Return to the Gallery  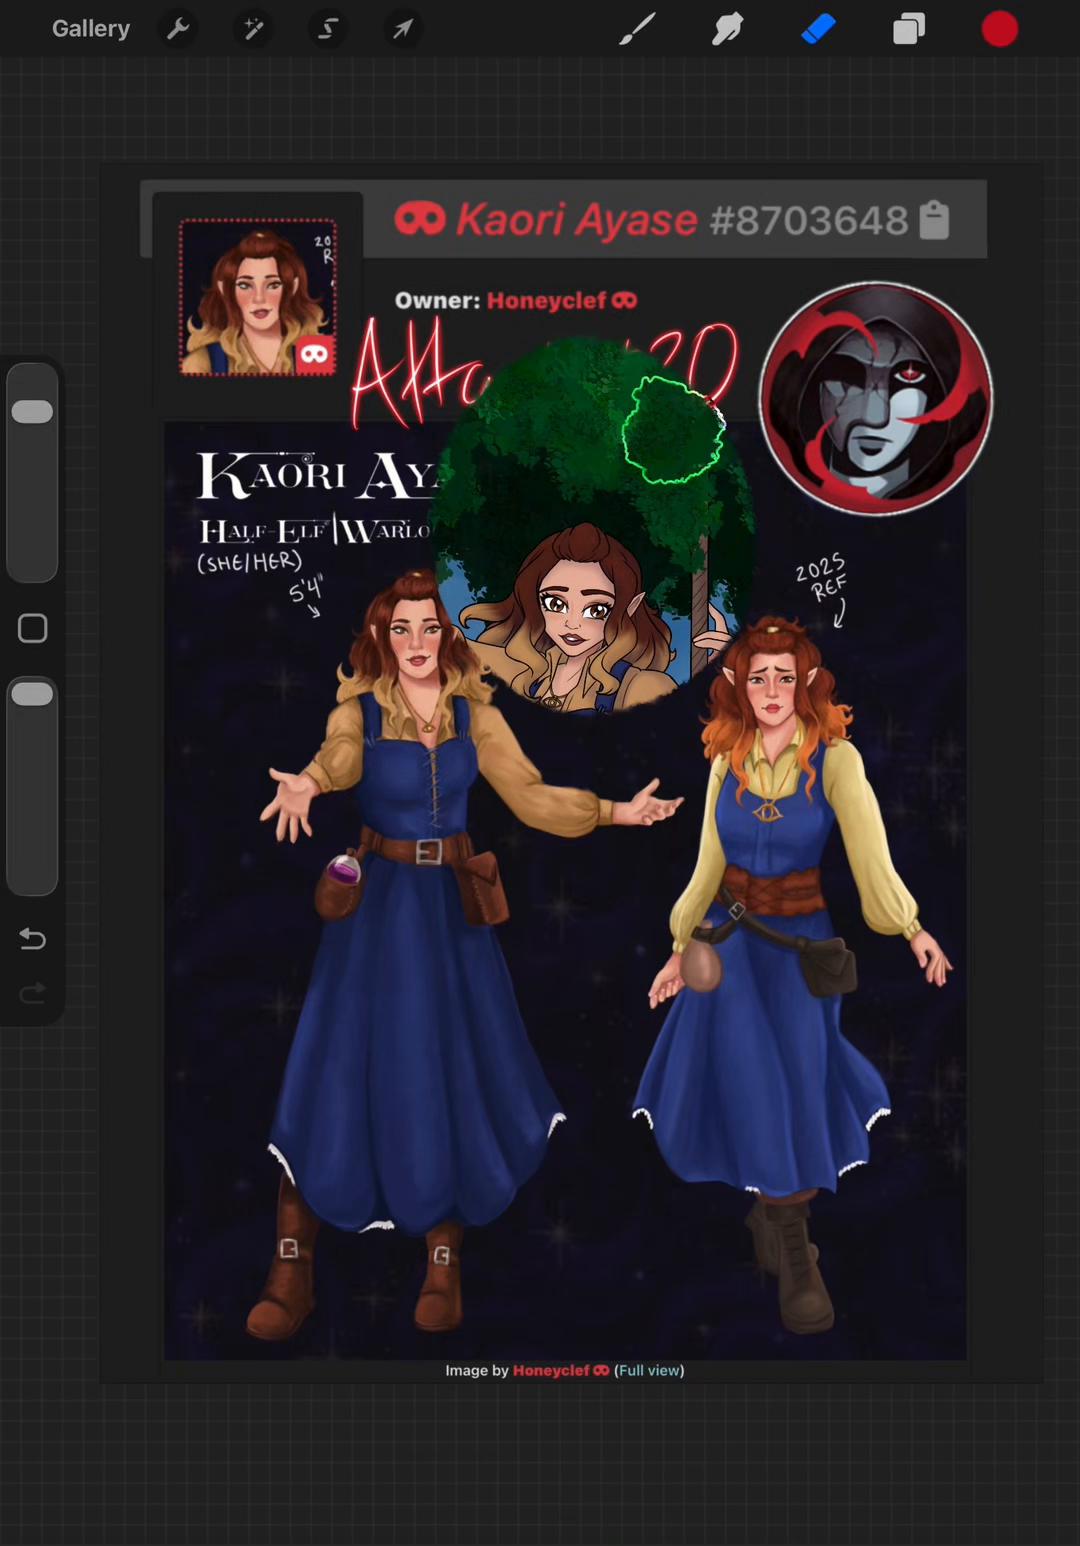[x=91, y=29]
